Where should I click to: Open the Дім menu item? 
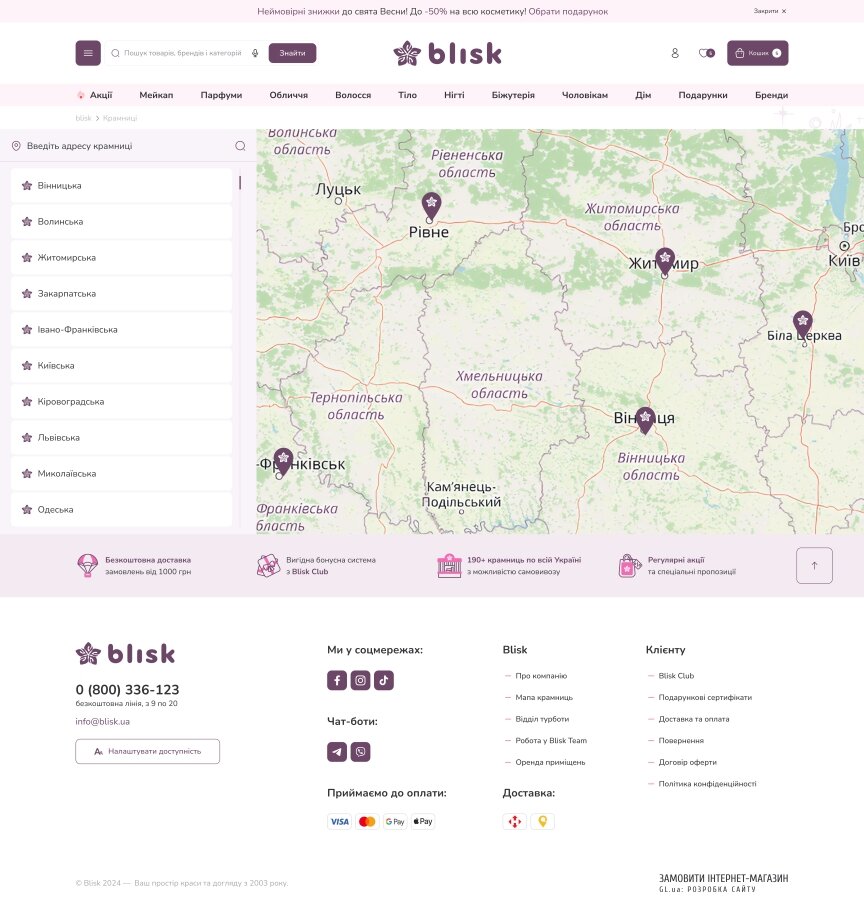[x=643, y=95]
